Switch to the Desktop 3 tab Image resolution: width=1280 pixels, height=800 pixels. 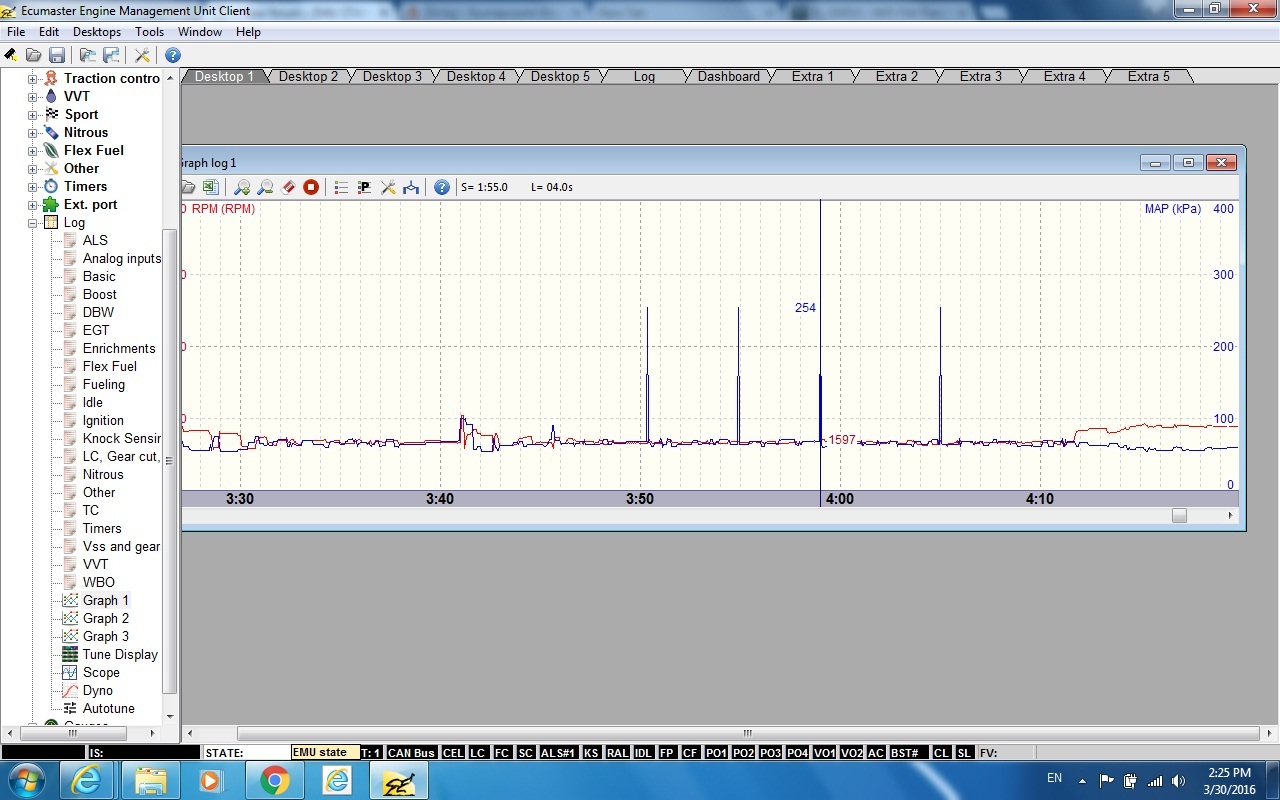(392, 76)
